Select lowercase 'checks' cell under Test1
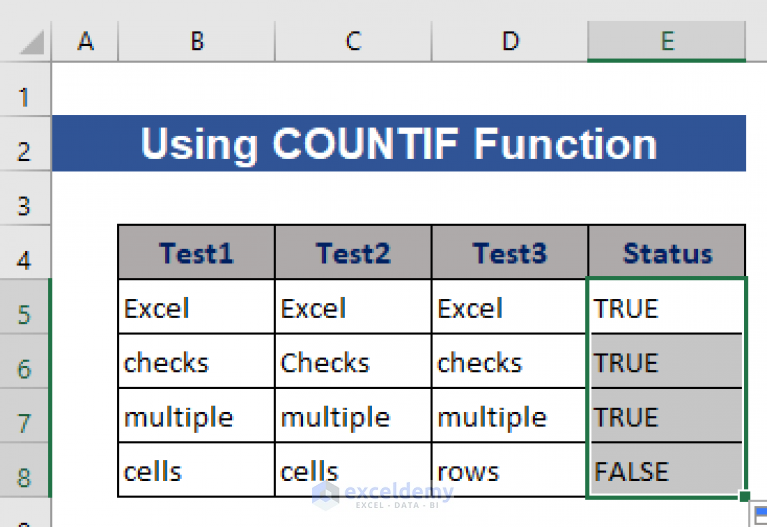The image size is (767, 527). pos(197,361)
